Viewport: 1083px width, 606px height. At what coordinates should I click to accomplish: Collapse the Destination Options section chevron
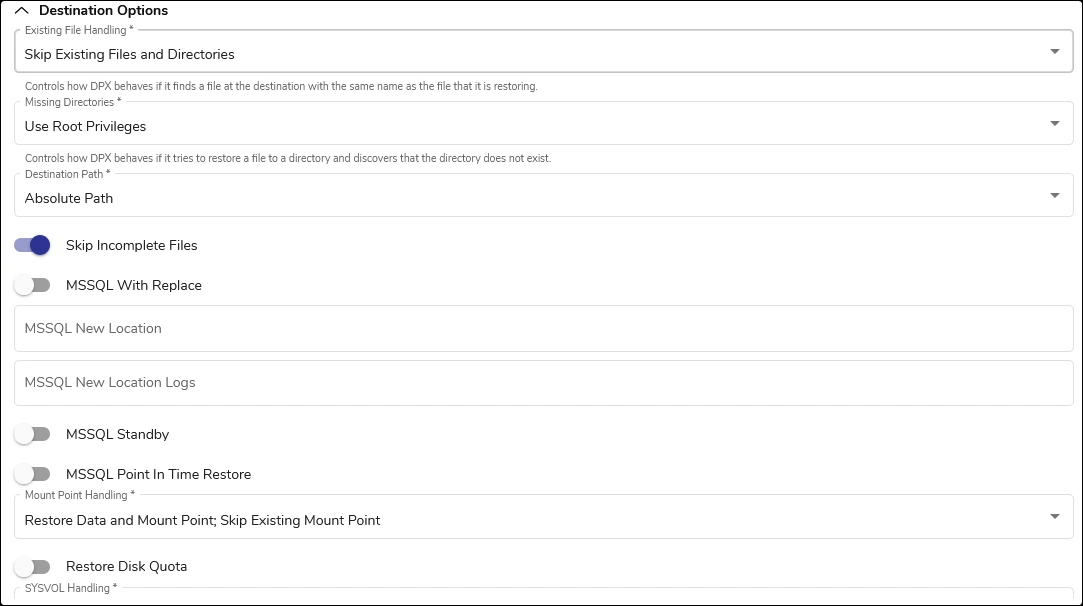coord(22,11)
